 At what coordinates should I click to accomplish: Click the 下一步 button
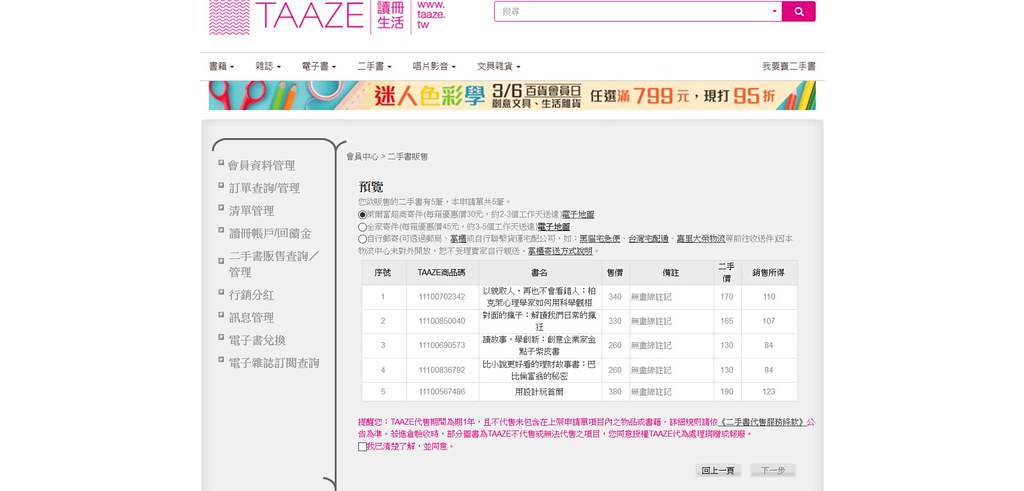point(773,471)
